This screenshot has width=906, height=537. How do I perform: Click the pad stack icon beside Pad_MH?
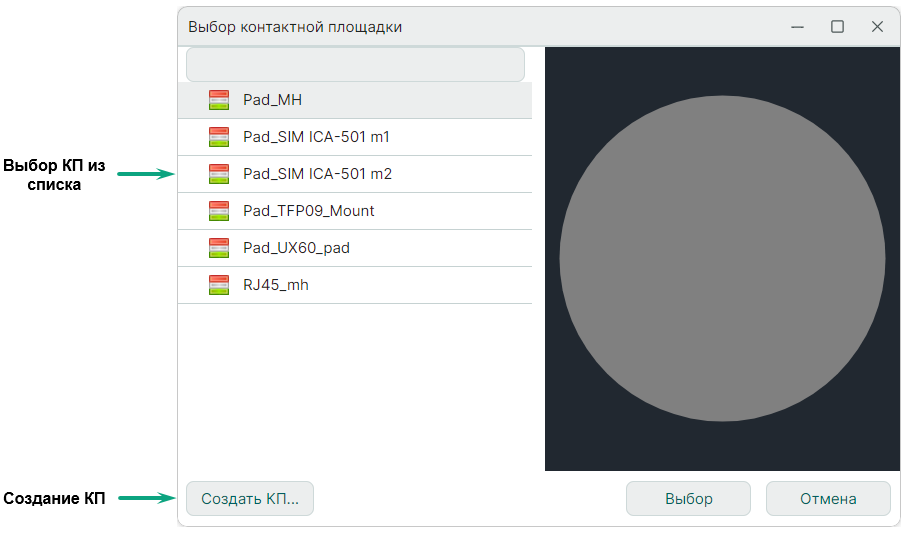(219, 100)
